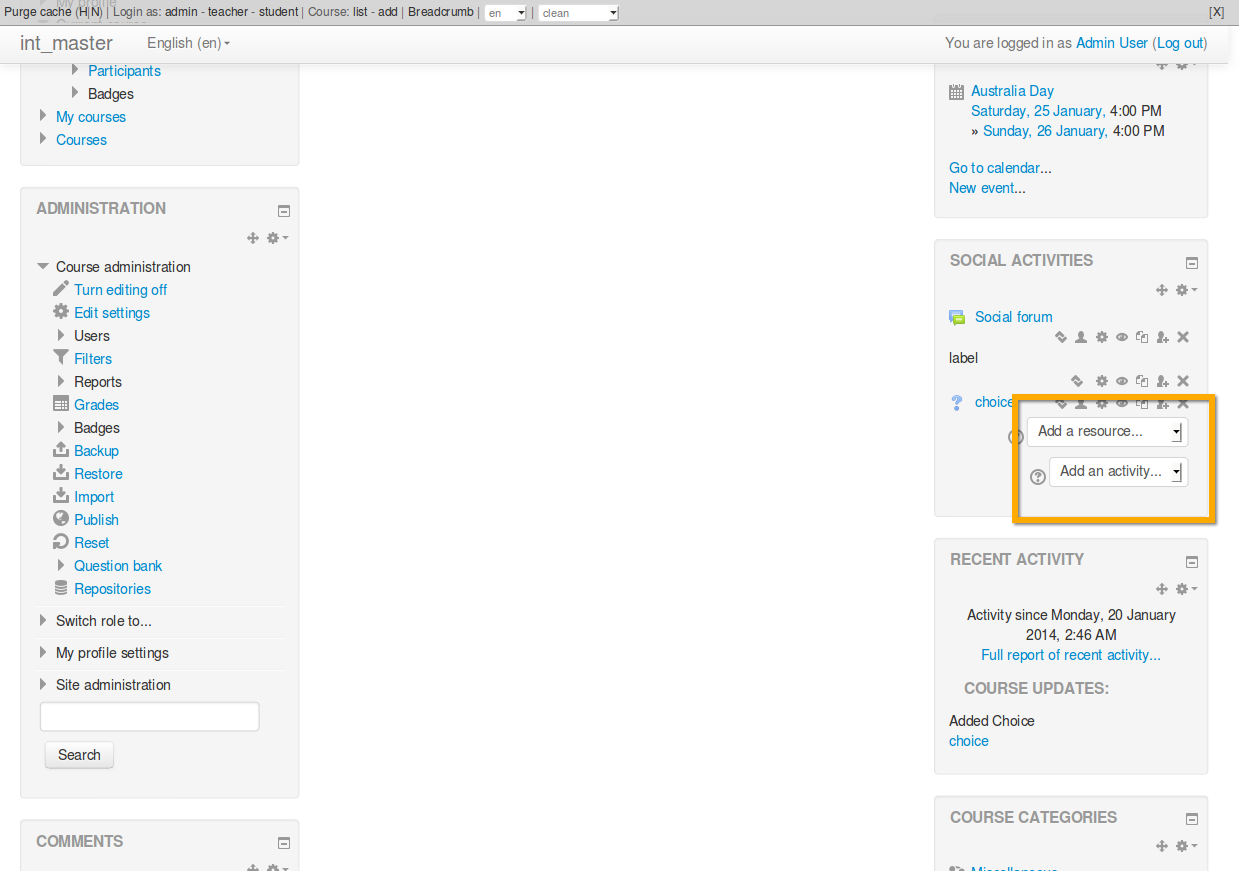Assign roles icon for Social forum
The image size is (1239, 871).
click(1162, 338)
